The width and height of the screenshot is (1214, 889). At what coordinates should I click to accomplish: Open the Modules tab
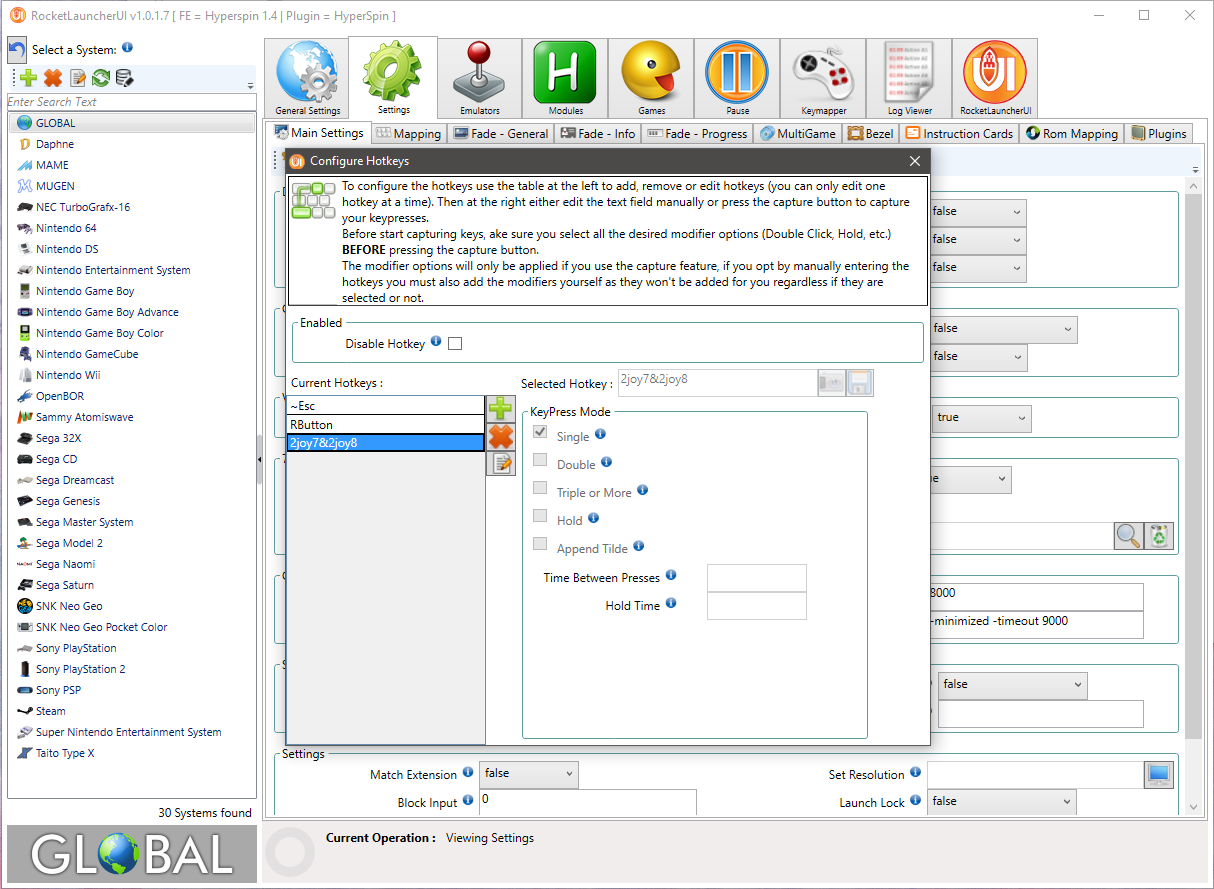click(565, 78)
